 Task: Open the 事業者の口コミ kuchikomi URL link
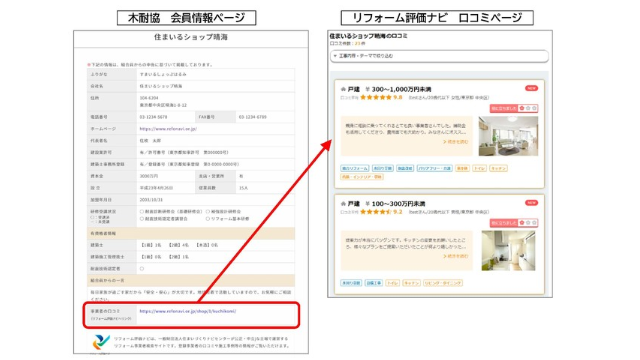(x=188, y=311)
